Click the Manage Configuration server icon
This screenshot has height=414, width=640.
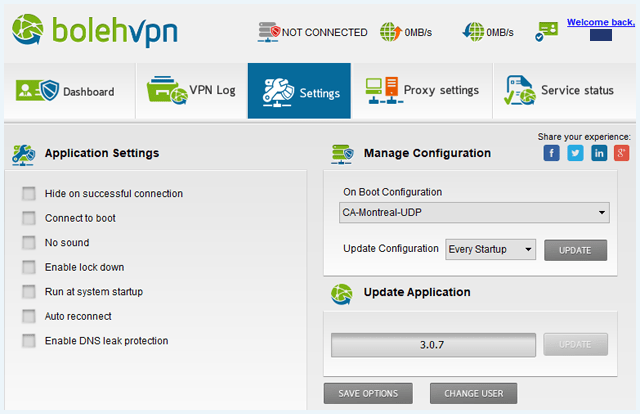(x=342, y=154)
